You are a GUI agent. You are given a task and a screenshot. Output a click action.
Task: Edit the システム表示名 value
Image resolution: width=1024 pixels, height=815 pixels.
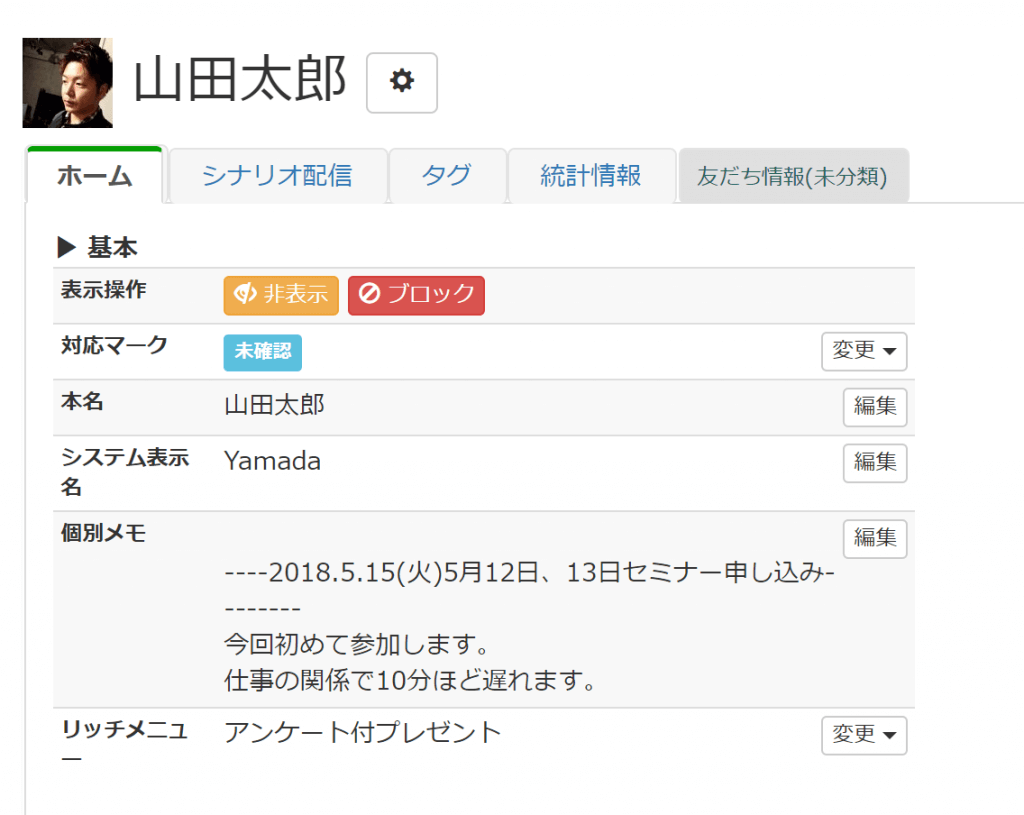click(x=875, y=462)
